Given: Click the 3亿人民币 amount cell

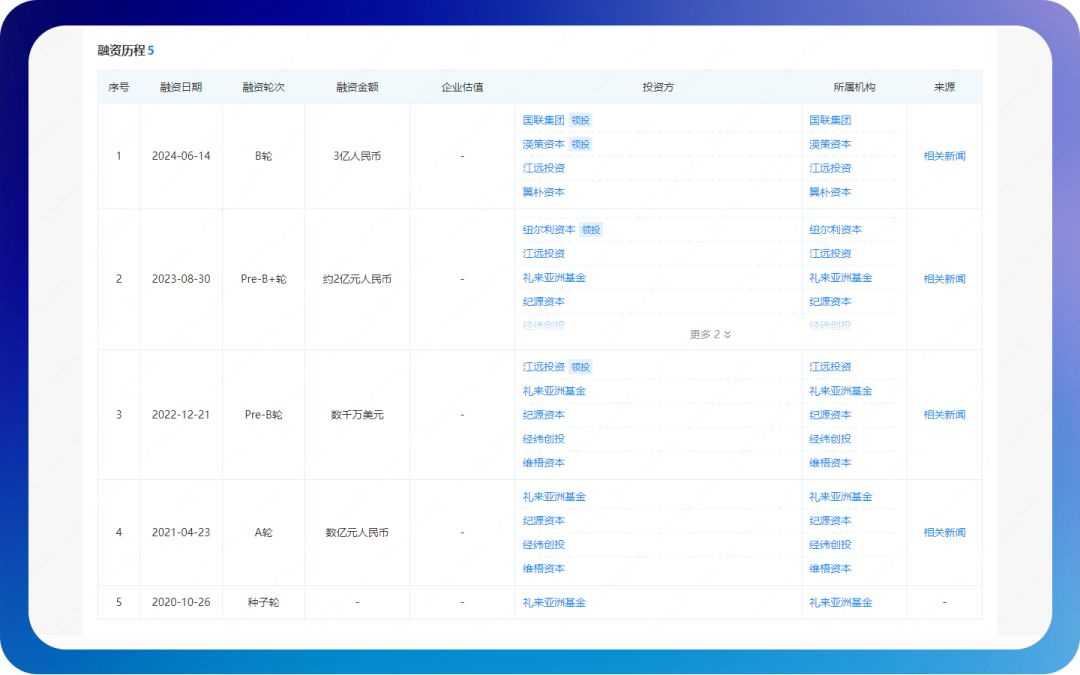Looking at the screenshot, I should click(357, 156).
